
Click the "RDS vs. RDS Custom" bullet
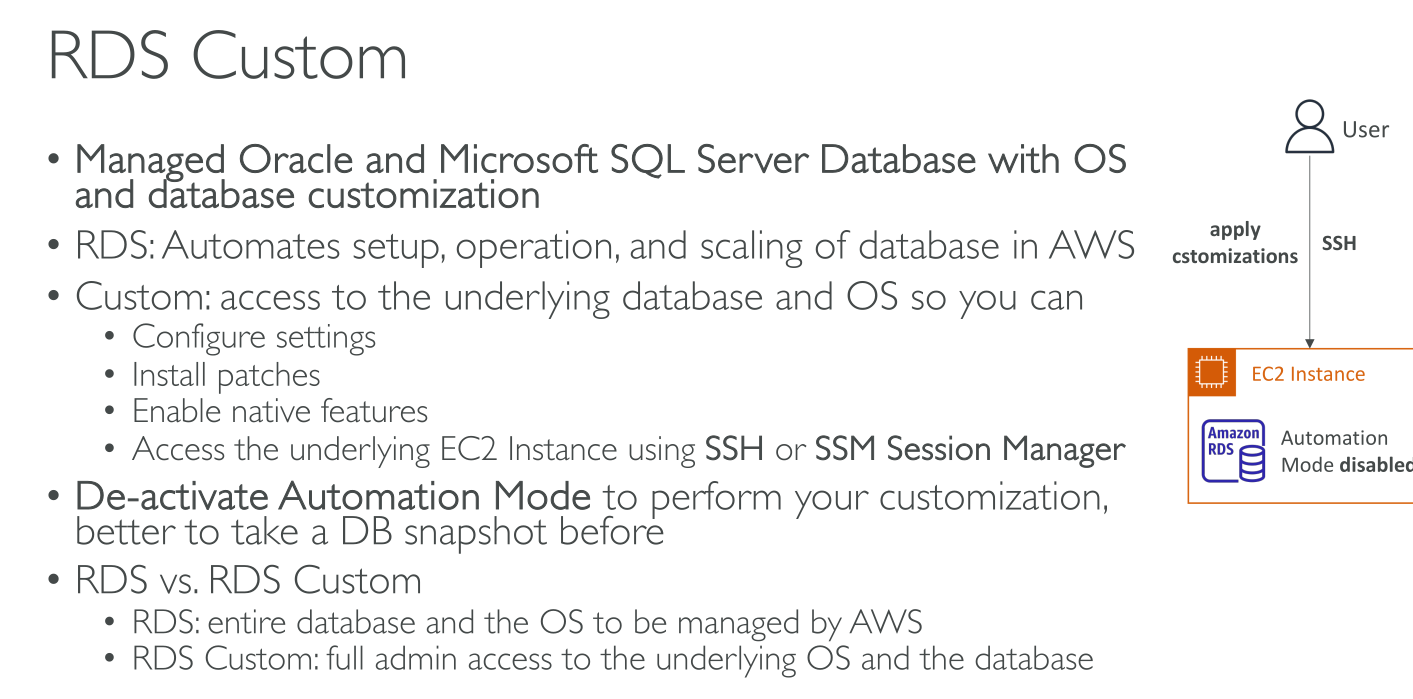(248, 581)
